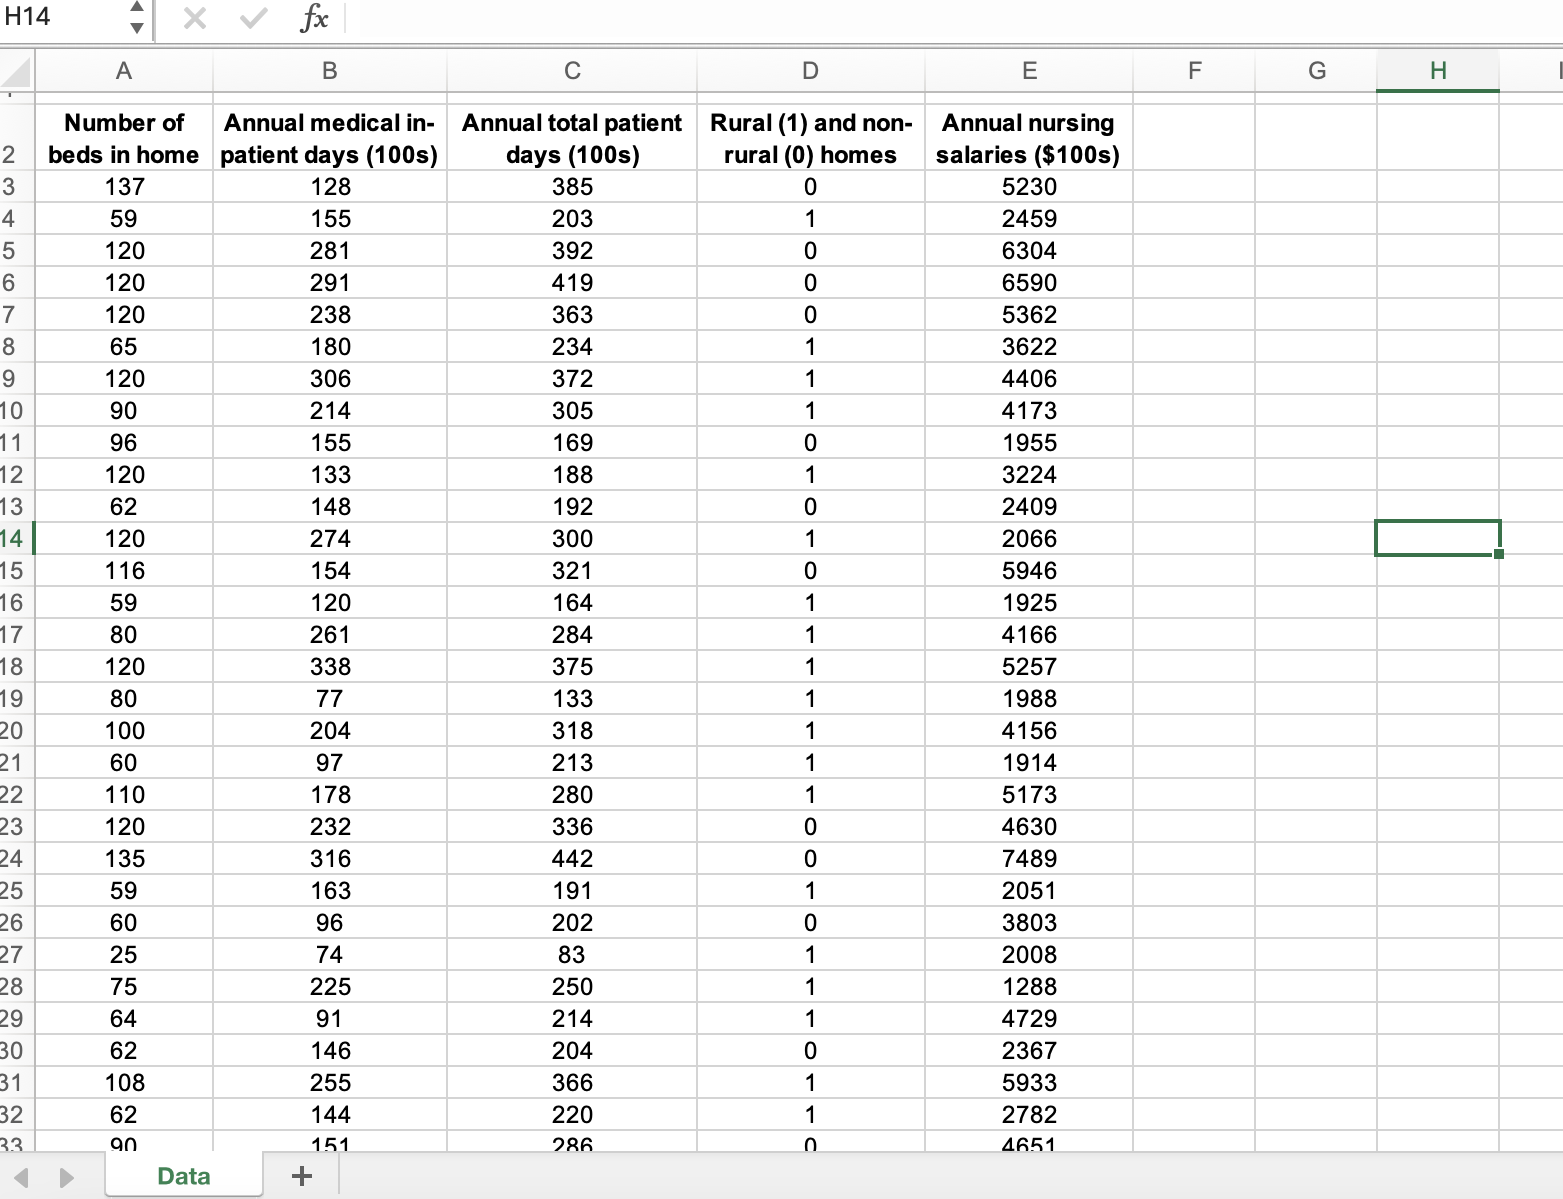Click the Enter checkmark icon in formula bar

[x=253, y=17]
